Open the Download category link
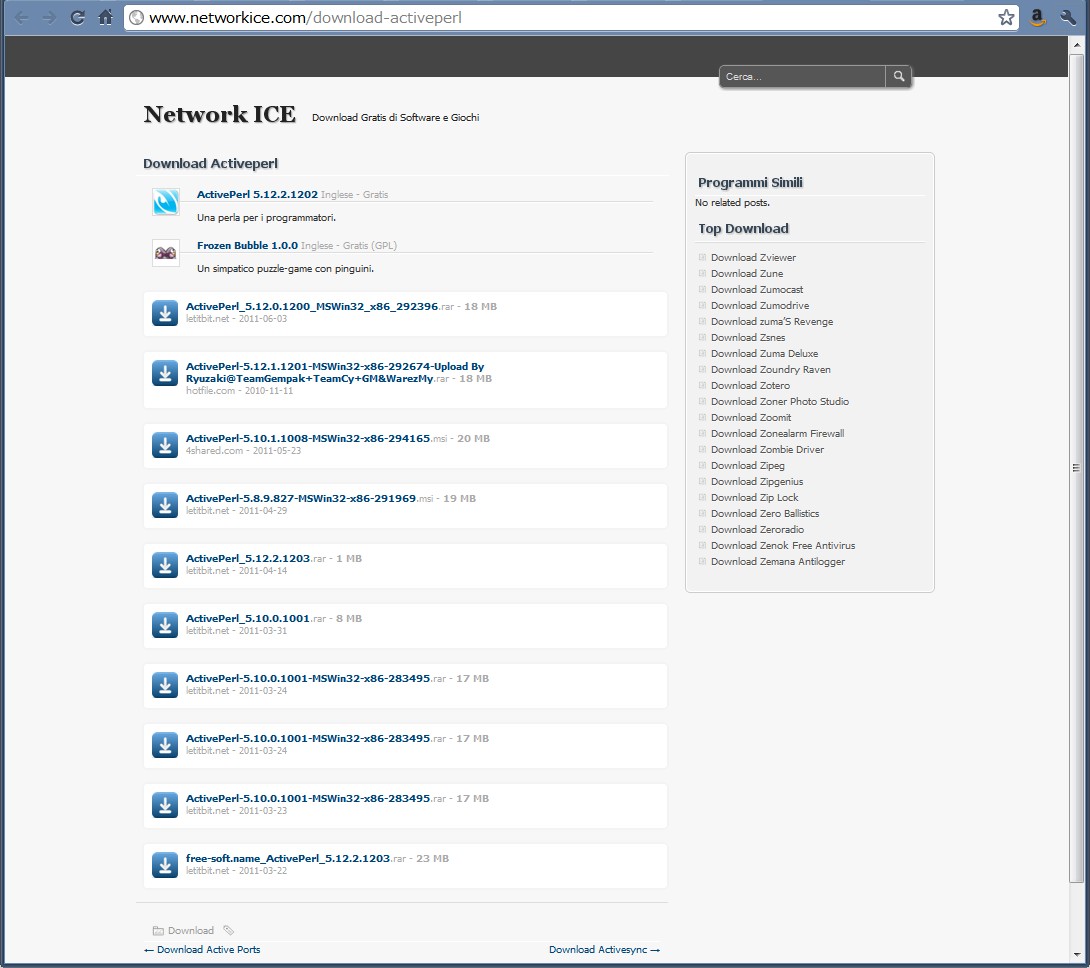 tap(190, 930)
